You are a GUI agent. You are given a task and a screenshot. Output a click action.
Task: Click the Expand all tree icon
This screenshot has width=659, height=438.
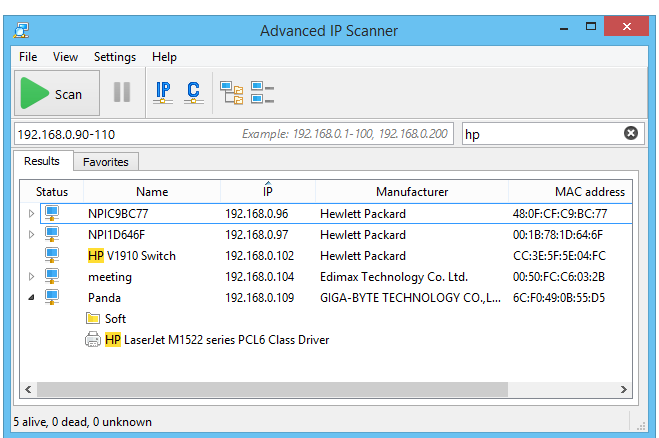coord(232,92)
